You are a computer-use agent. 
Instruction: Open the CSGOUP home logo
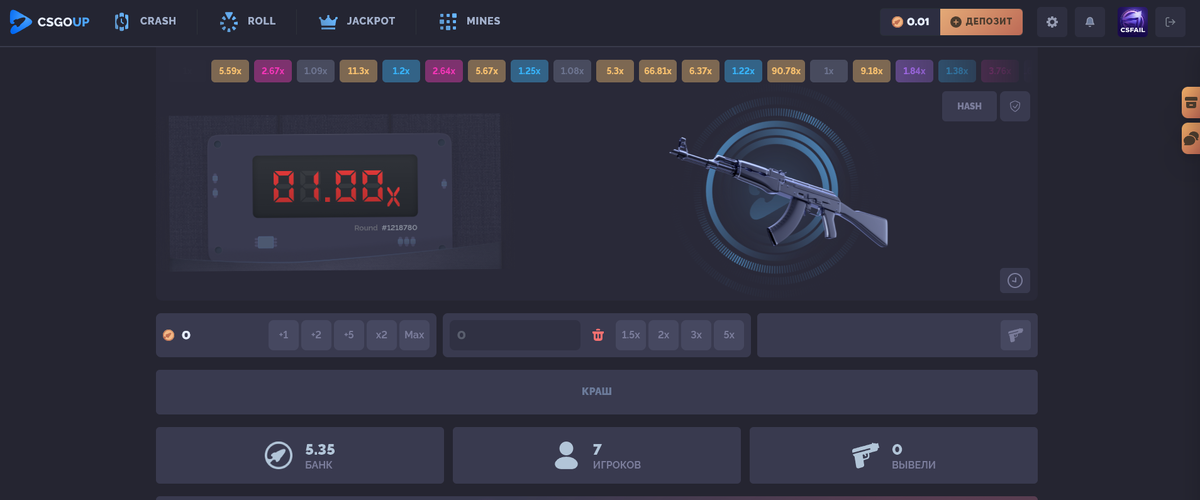point(49,21)
